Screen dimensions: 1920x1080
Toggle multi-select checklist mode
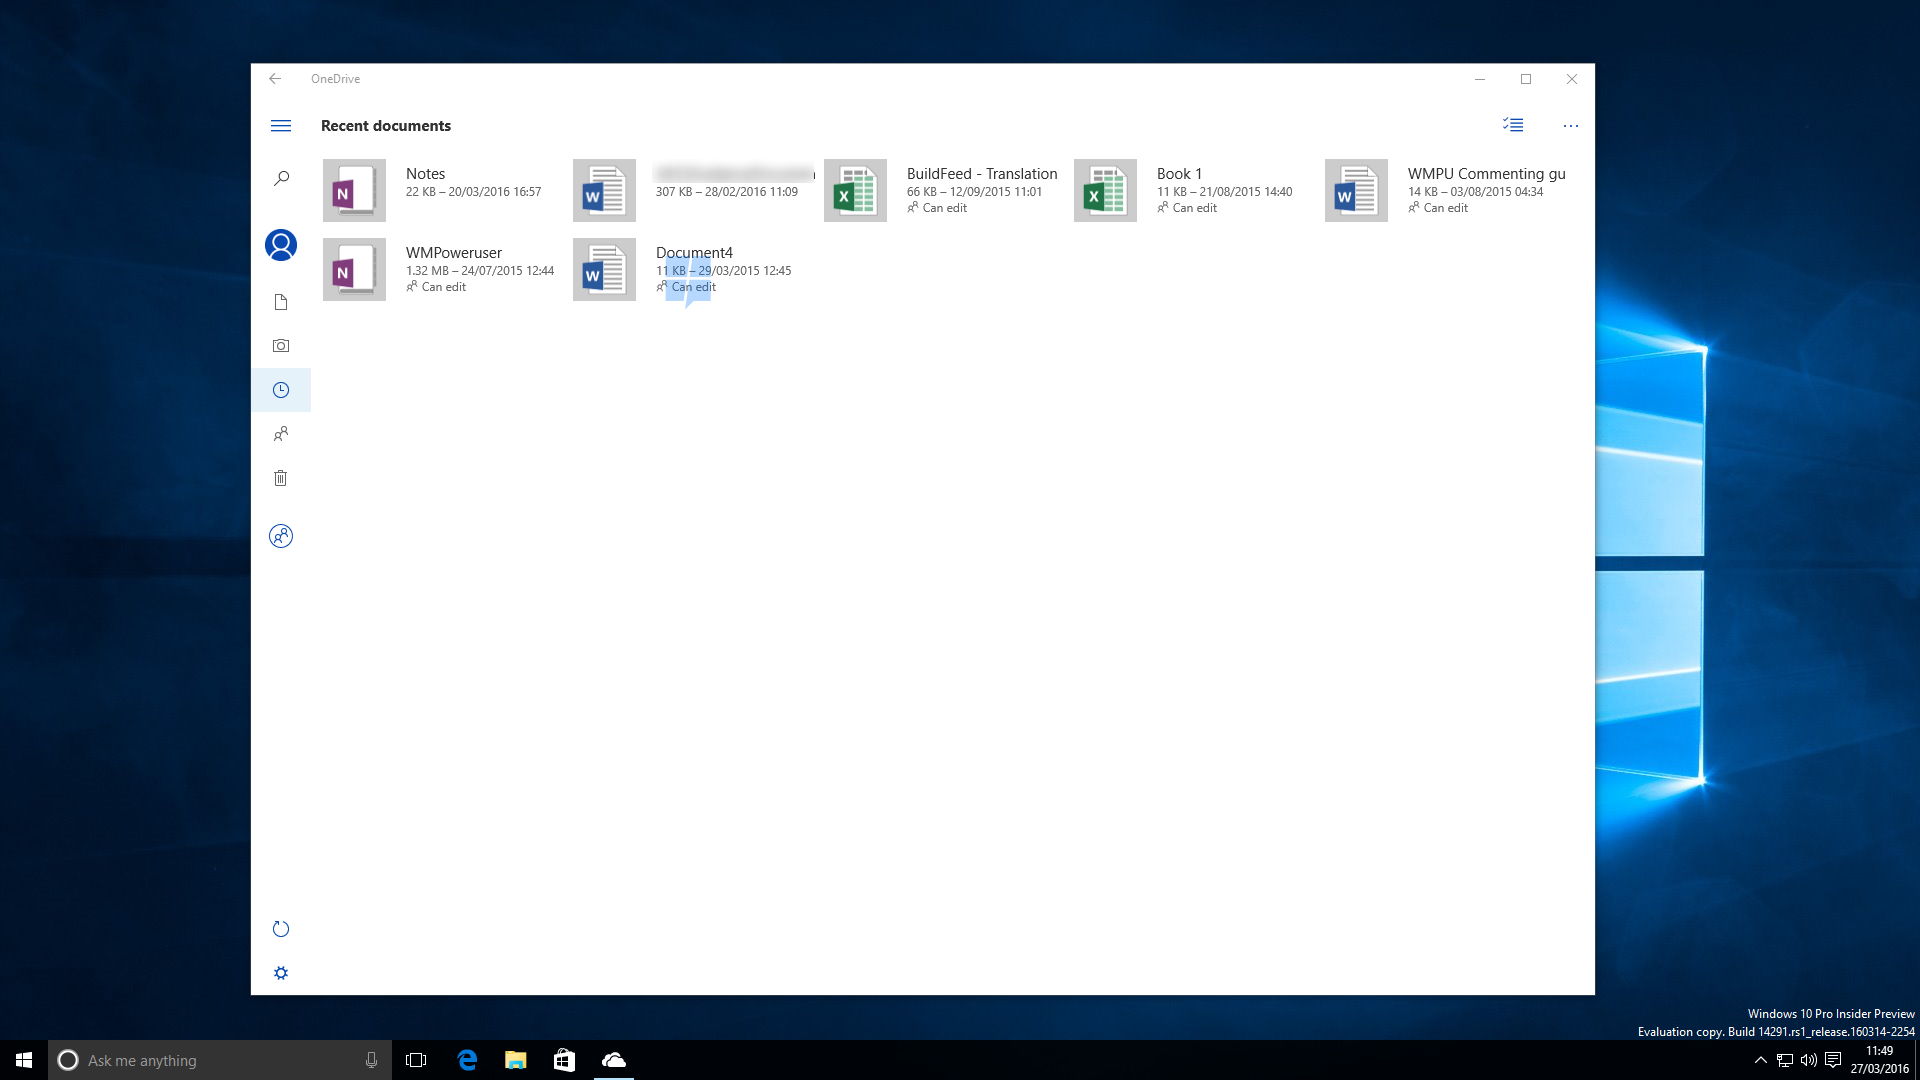coord(1513,125)
